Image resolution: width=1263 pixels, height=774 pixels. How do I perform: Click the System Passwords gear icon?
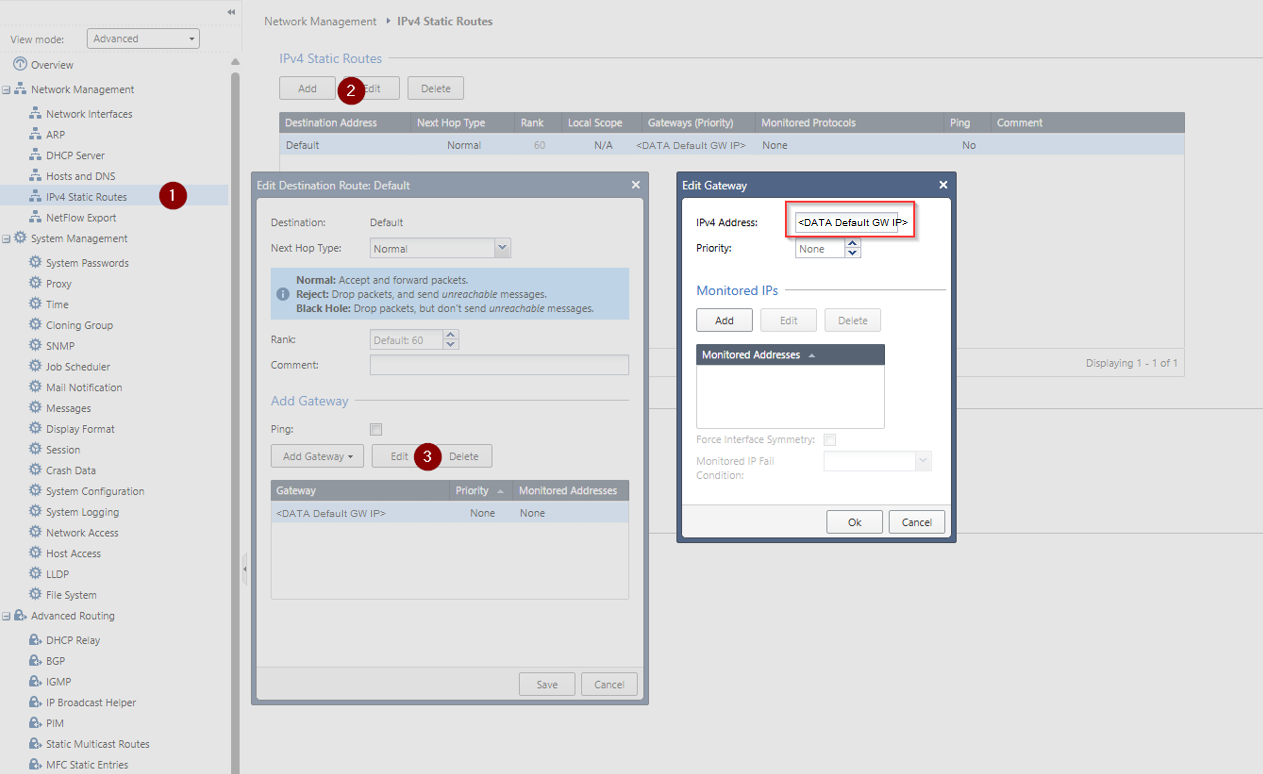coord(35,262)
